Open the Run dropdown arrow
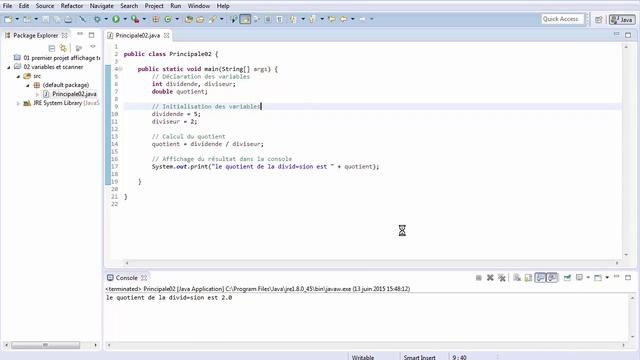Image resolution: width=640 pixels, height=360 pixels. point(125,19)
